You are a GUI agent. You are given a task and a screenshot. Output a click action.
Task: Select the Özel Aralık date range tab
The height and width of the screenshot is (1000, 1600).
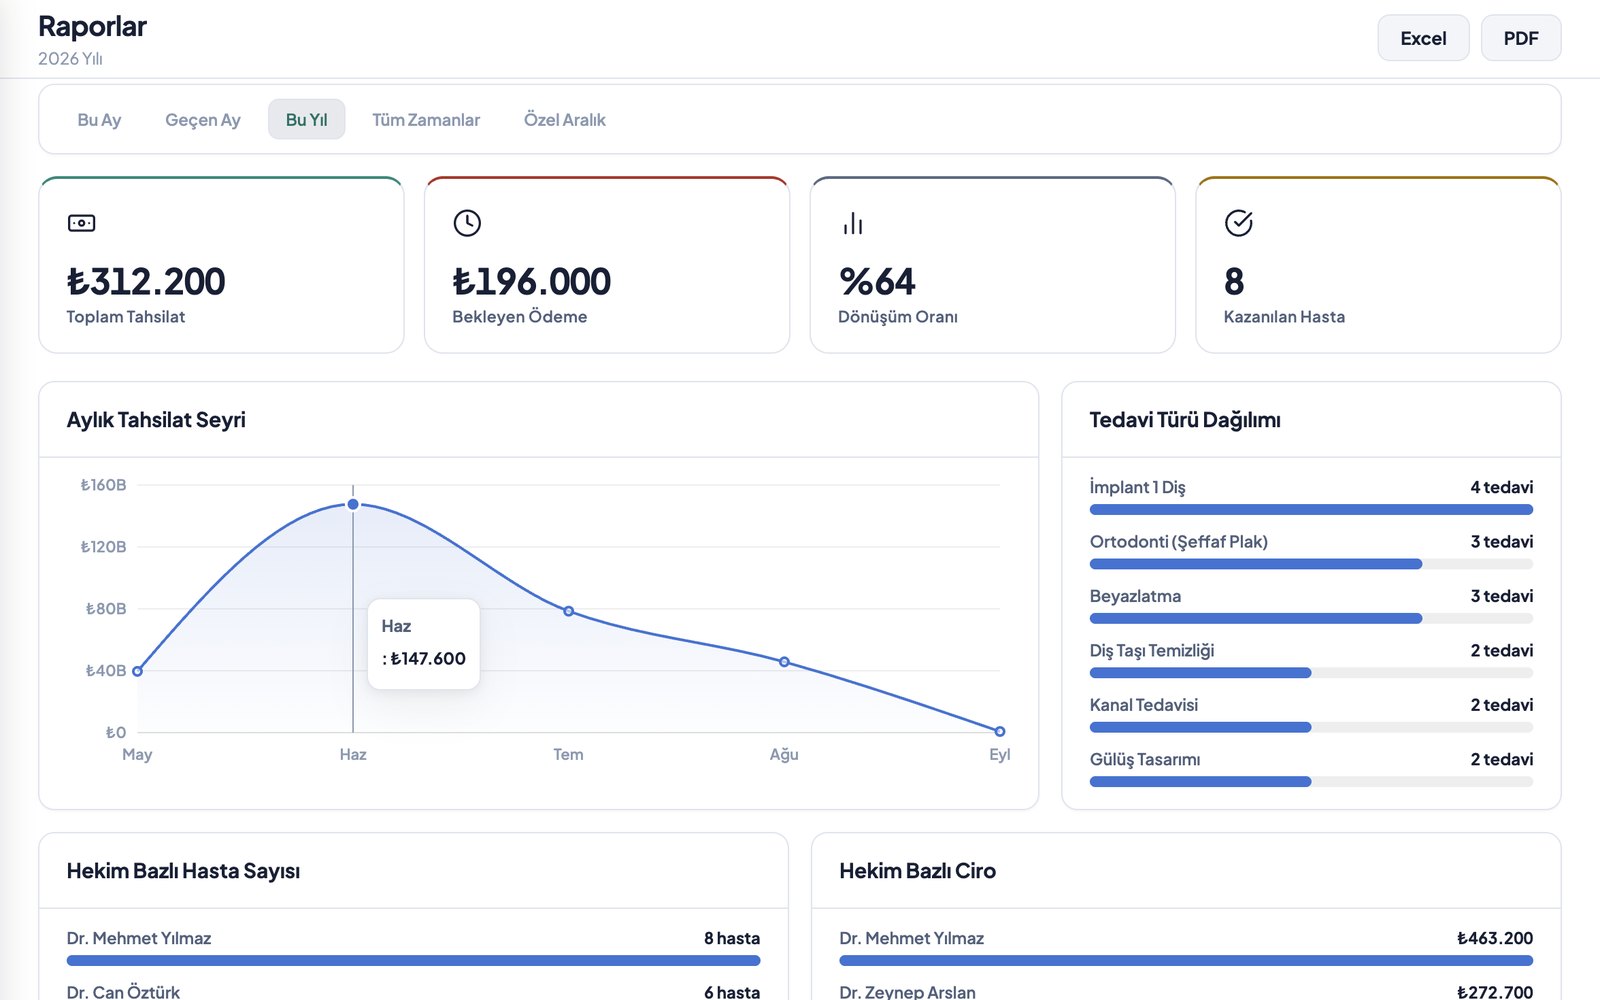pos(565,119)
